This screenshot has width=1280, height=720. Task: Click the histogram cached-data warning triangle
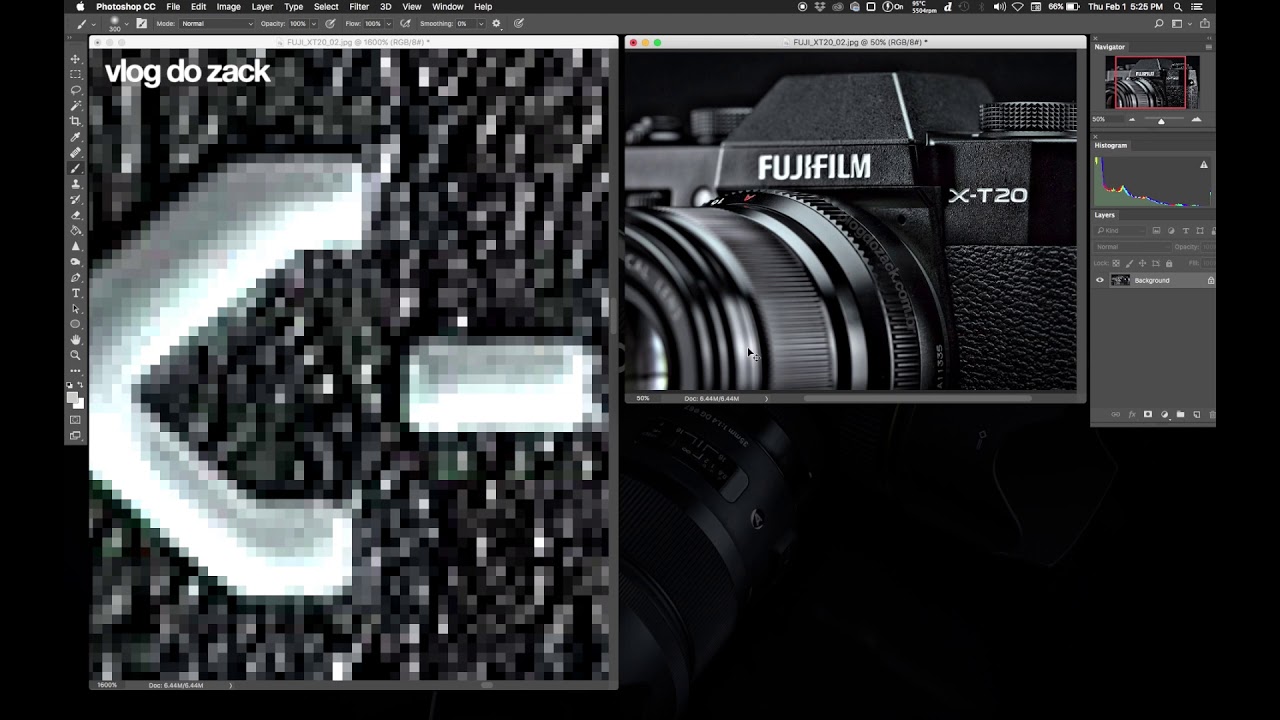1204,165
